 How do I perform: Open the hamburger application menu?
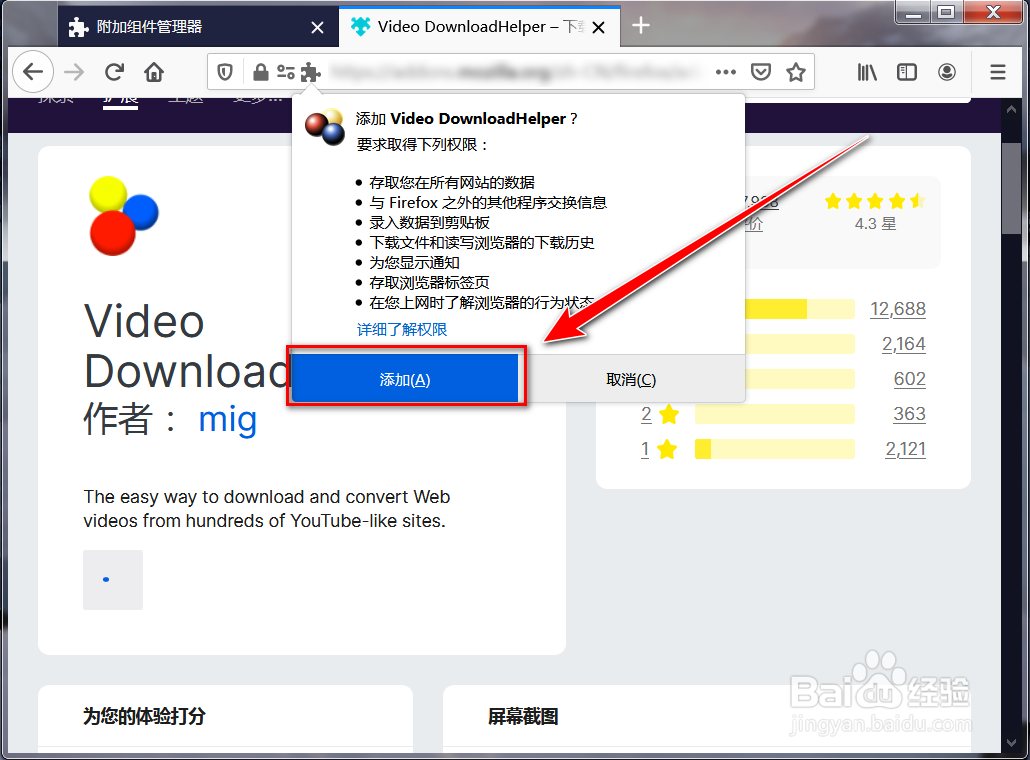click(998, 72)
